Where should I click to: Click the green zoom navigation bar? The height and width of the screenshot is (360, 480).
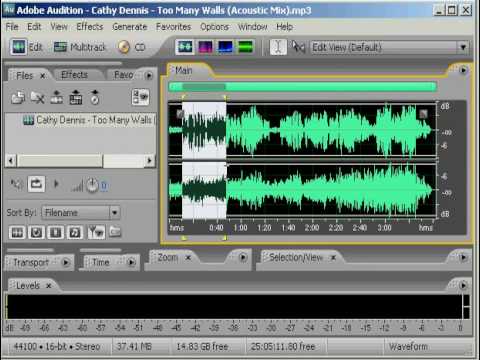point(303,87)
